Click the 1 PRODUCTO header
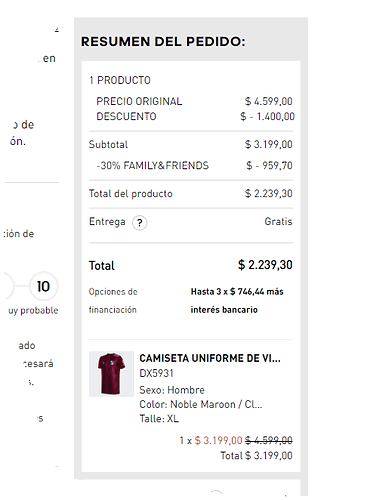367x500 pixels. [120, 80]
